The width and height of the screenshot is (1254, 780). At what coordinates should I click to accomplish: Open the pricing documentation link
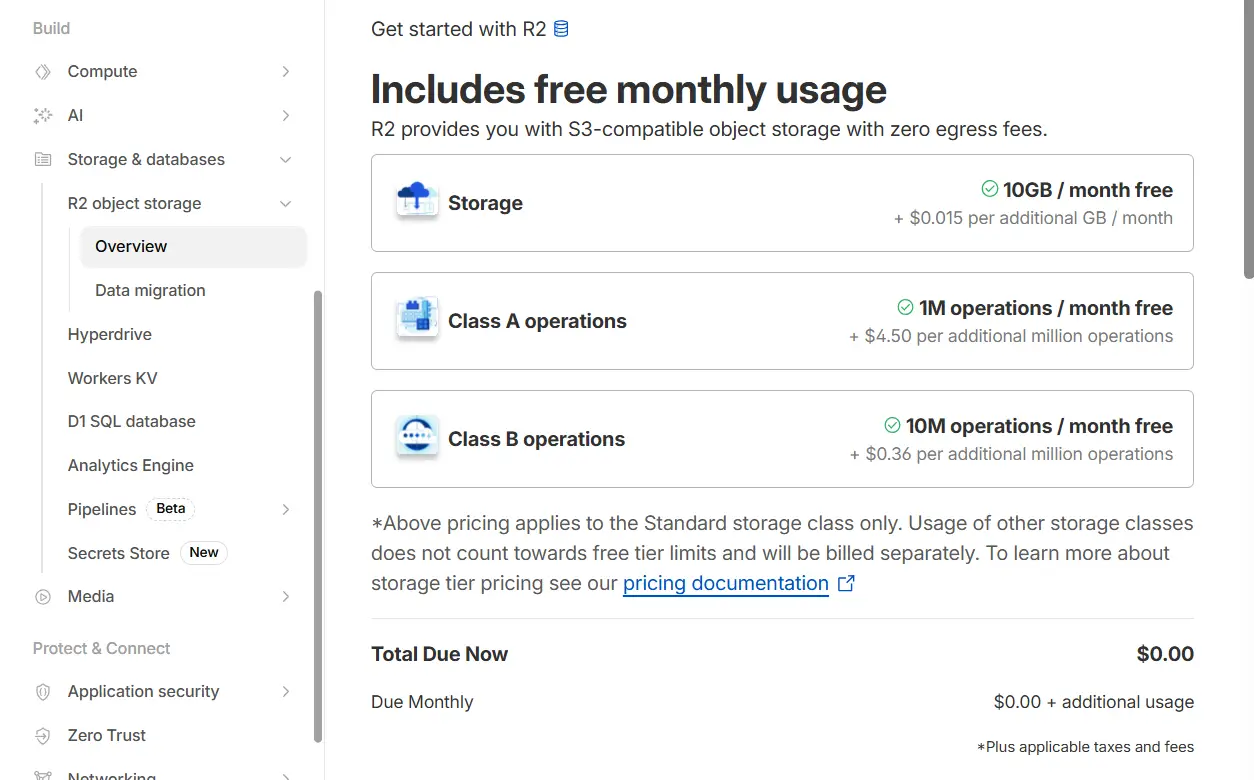click(725, 583)
